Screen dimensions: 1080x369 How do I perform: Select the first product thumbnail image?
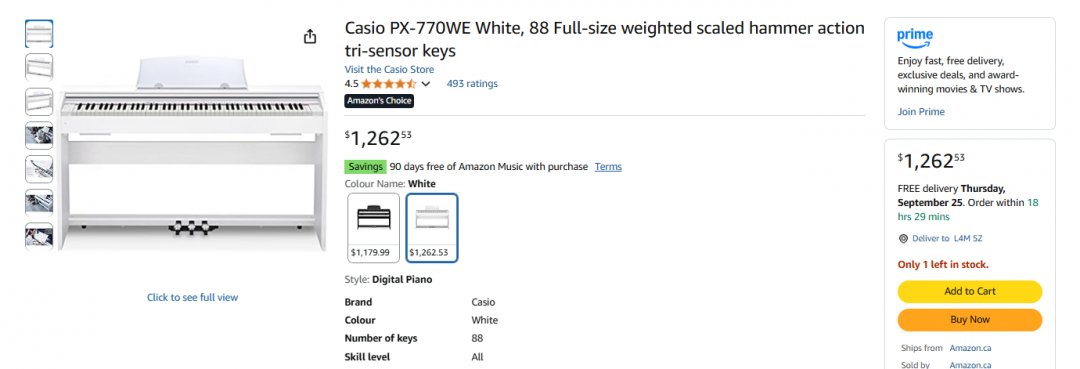tap(39, 34)
